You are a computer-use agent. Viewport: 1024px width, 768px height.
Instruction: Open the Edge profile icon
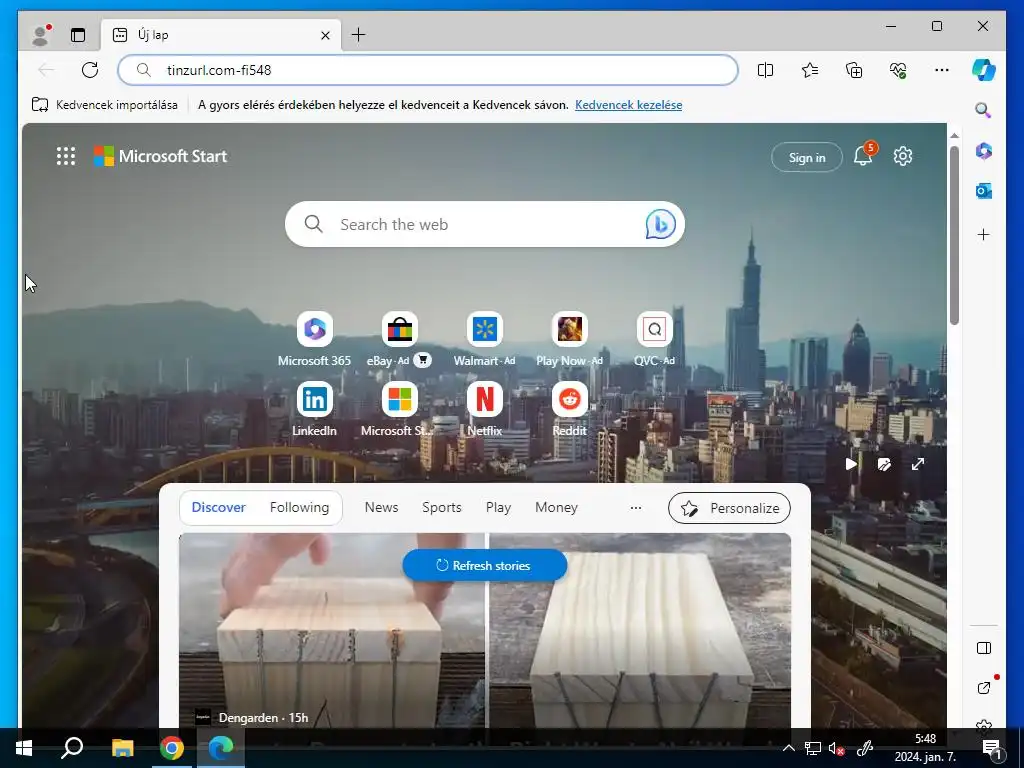[x=41, y=35]
